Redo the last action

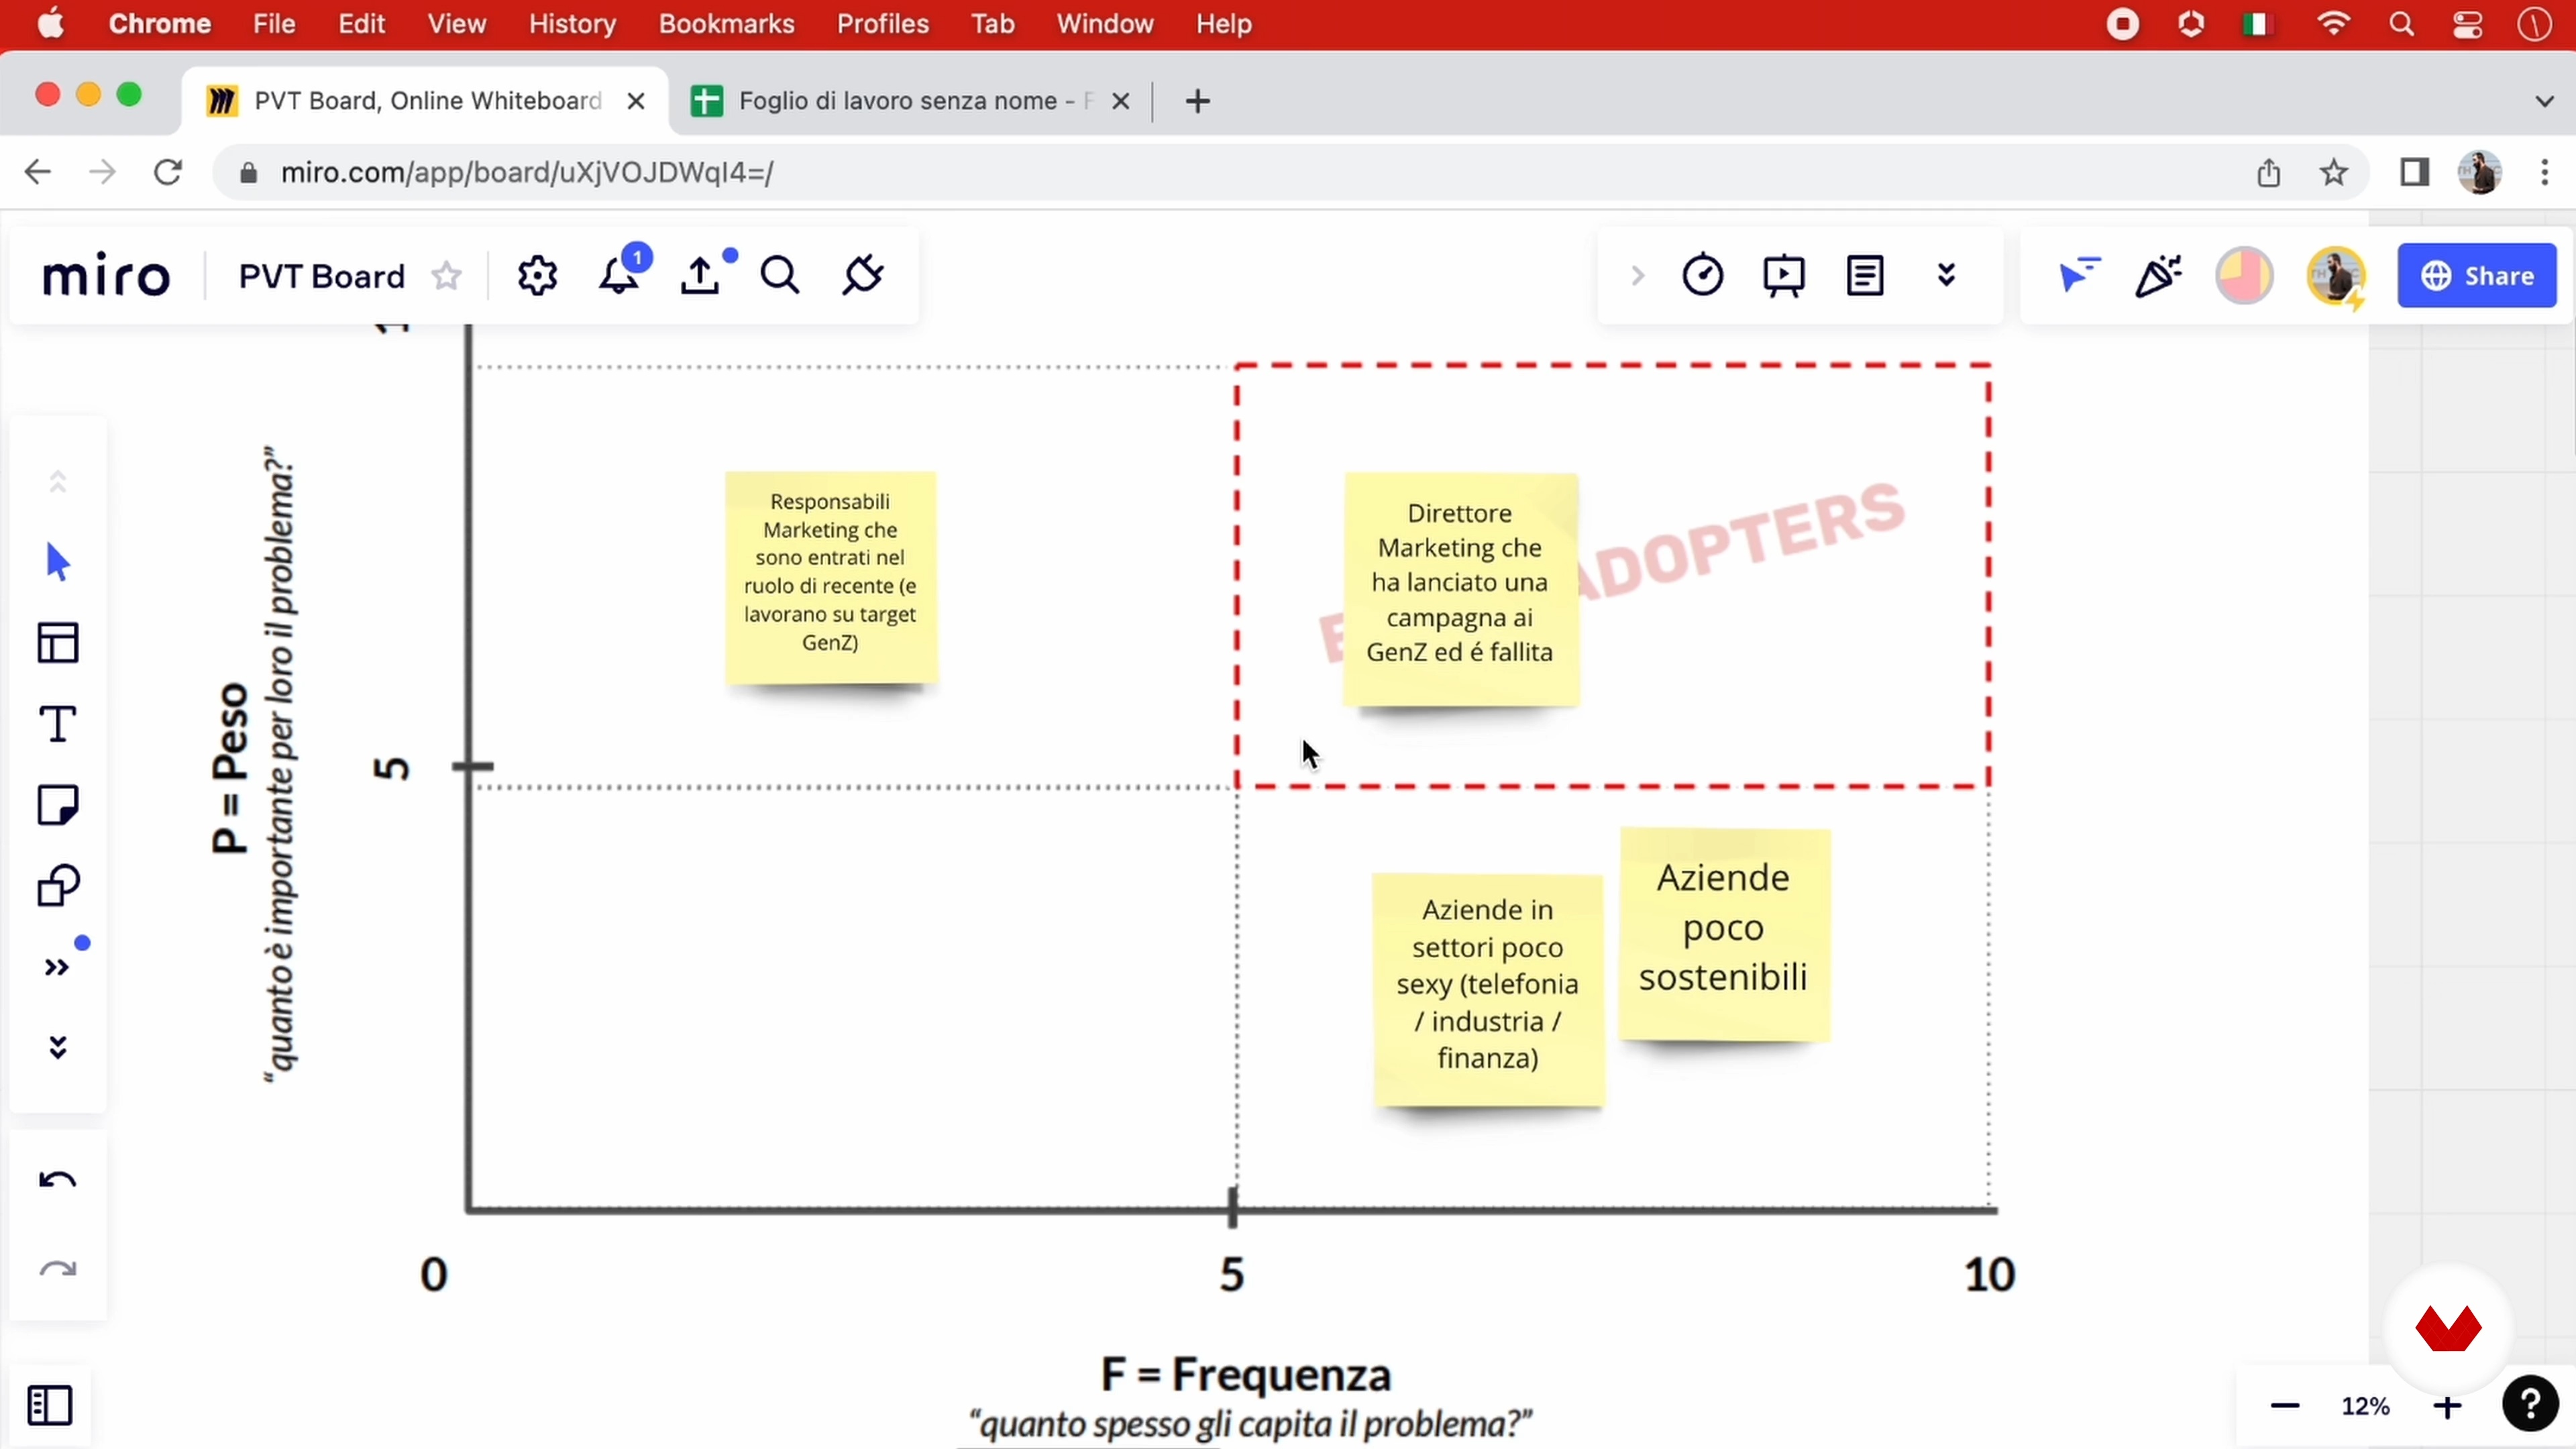[58, 1270]
